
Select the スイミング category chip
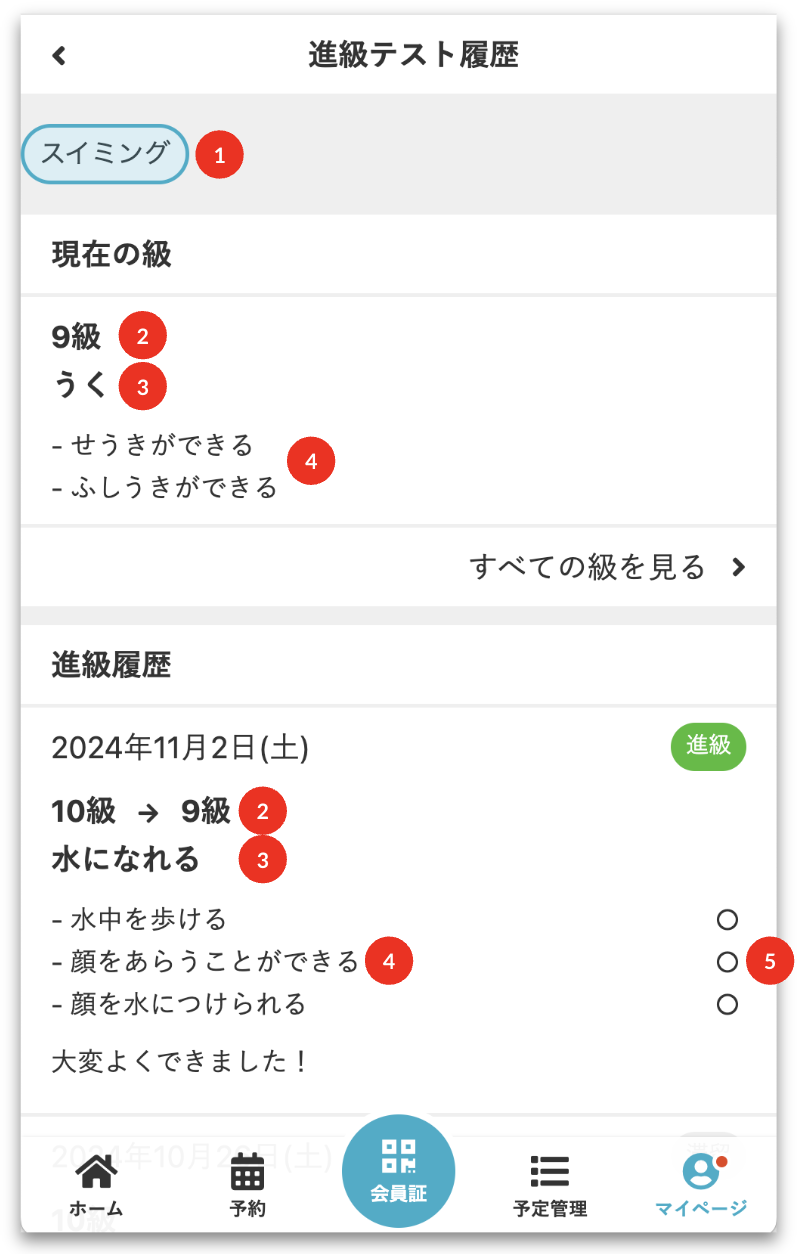coord(104,154)
